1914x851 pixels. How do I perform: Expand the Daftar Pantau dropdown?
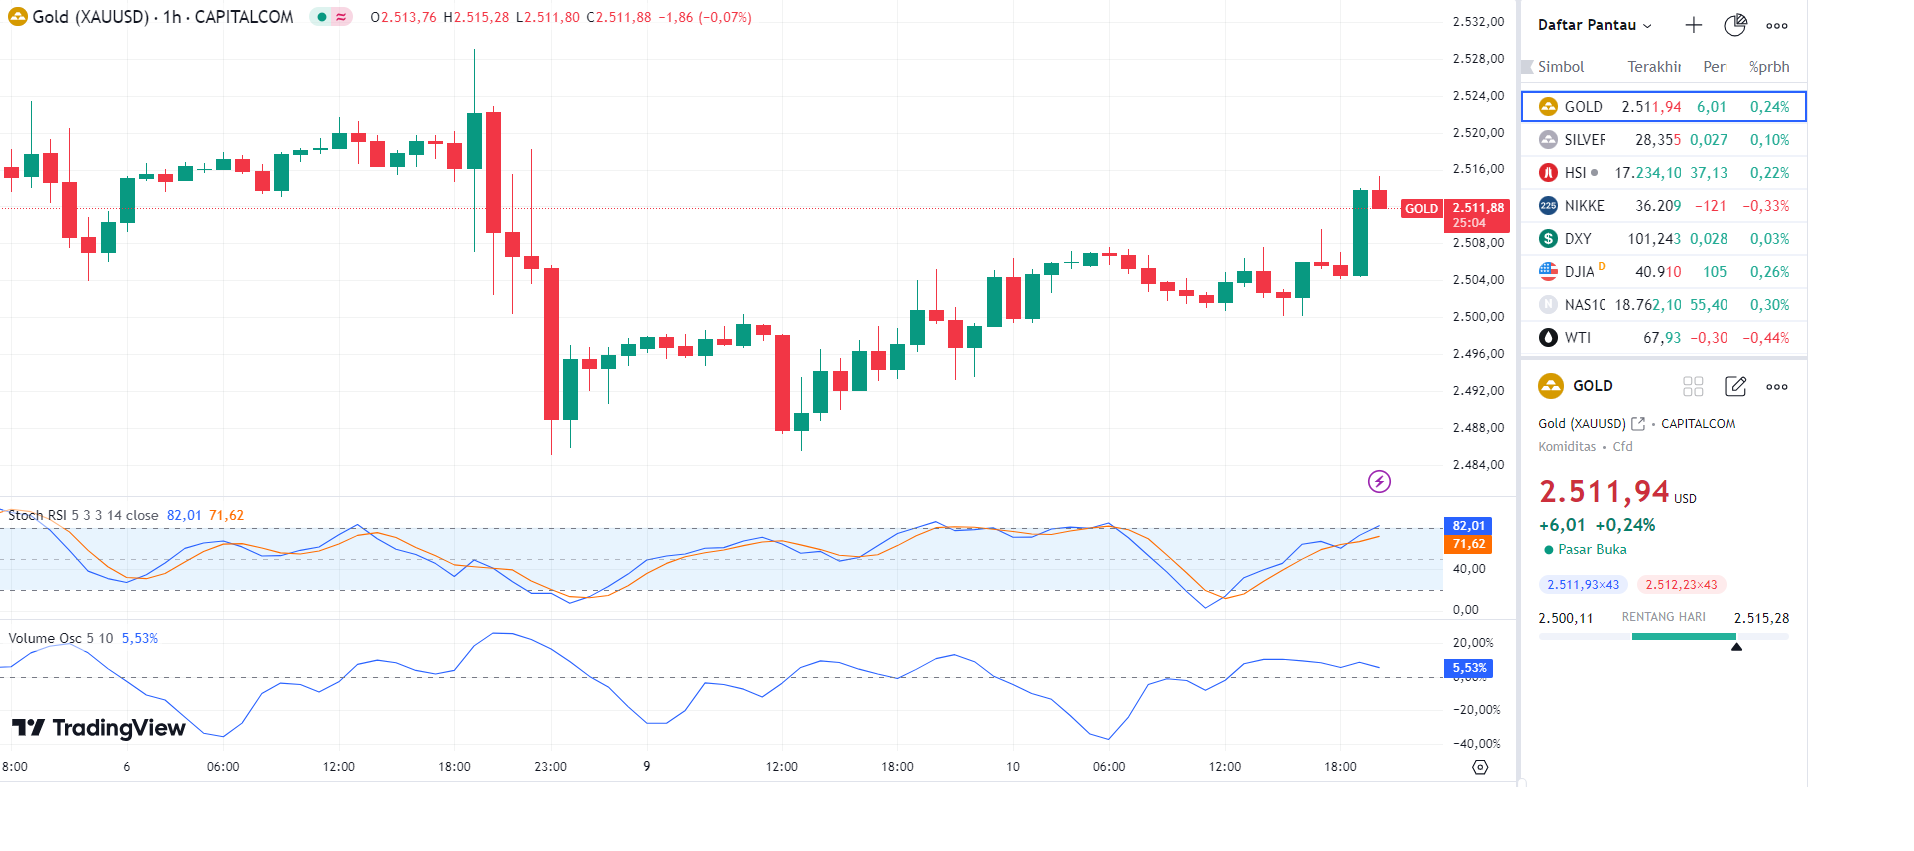(x=1594, y=25)
